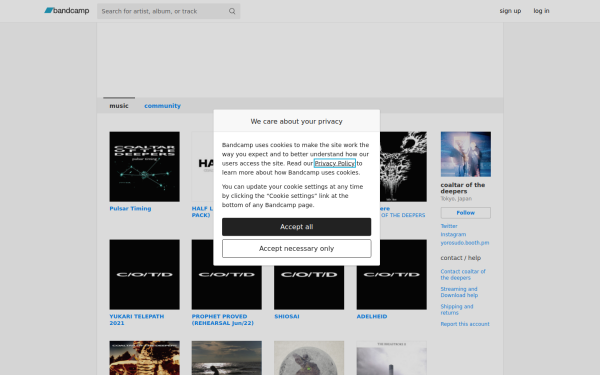Switch to the music tab
Viewport: 600px width, 375px height.
point(119,106)
